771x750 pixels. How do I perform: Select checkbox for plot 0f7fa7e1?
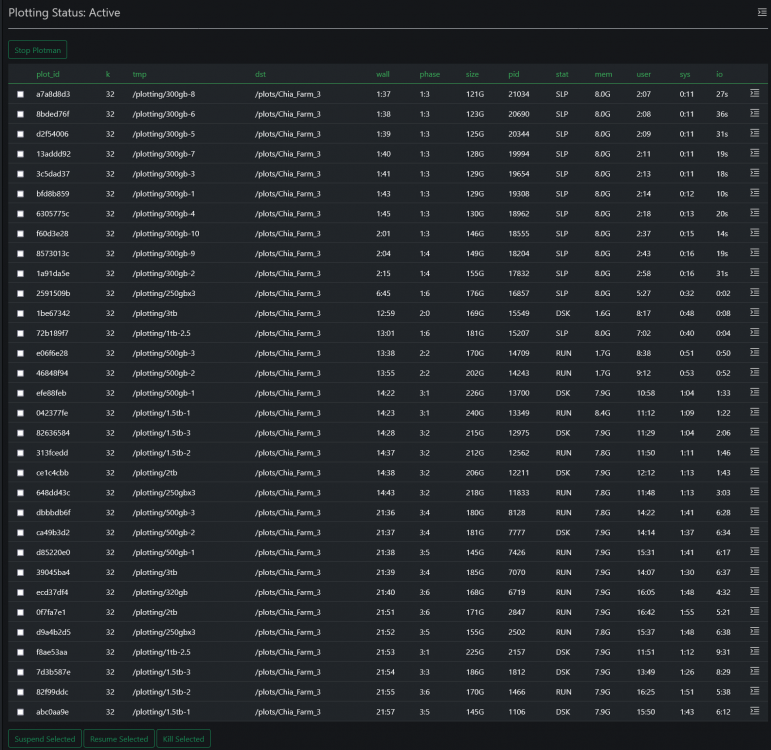tap(20, 612)
